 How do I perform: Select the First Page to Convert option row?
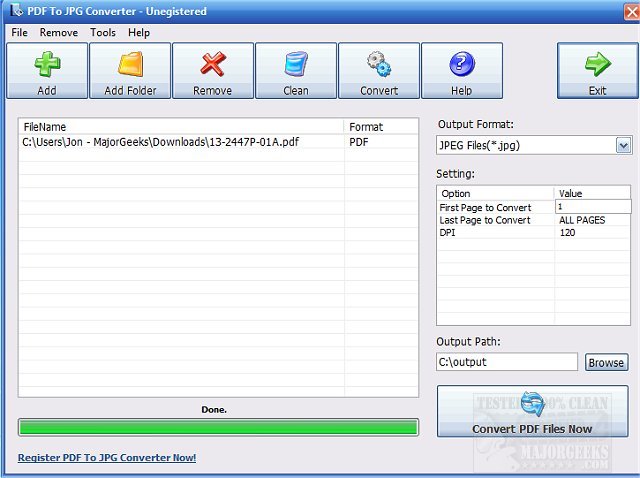click(x=485, y=208)
